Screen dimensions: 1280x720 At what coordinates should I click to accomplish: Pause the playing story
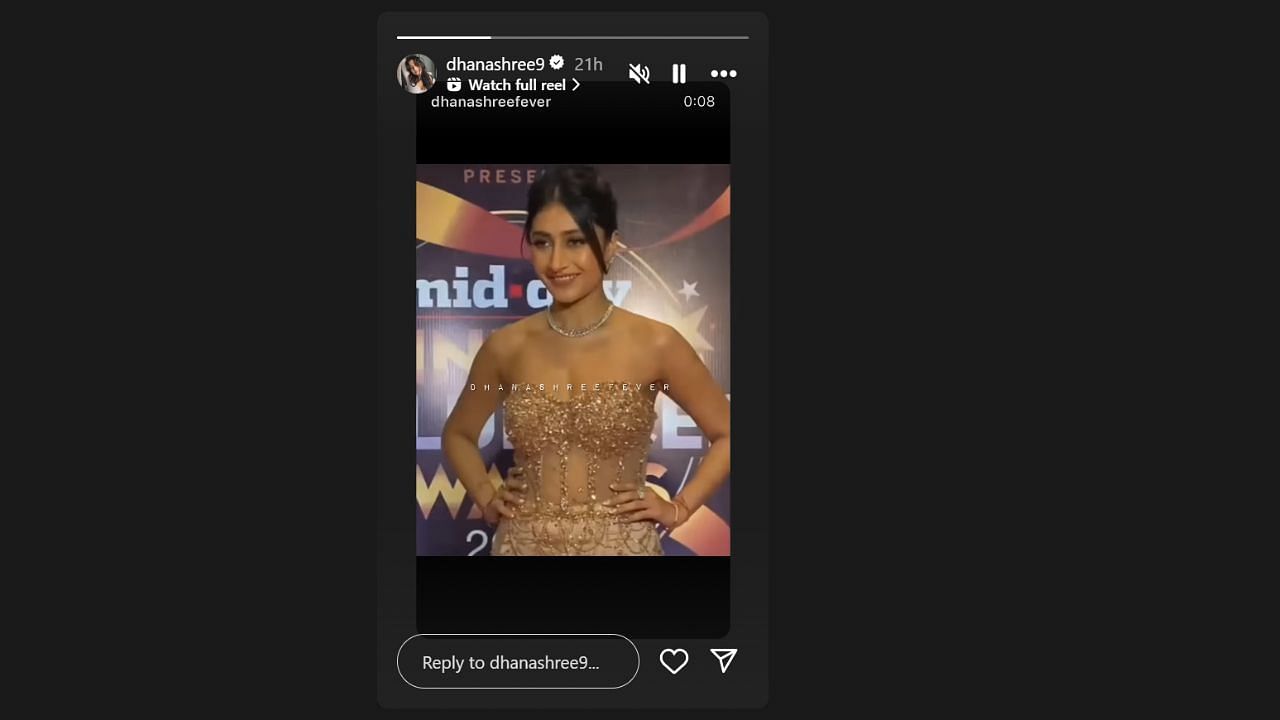679,74
